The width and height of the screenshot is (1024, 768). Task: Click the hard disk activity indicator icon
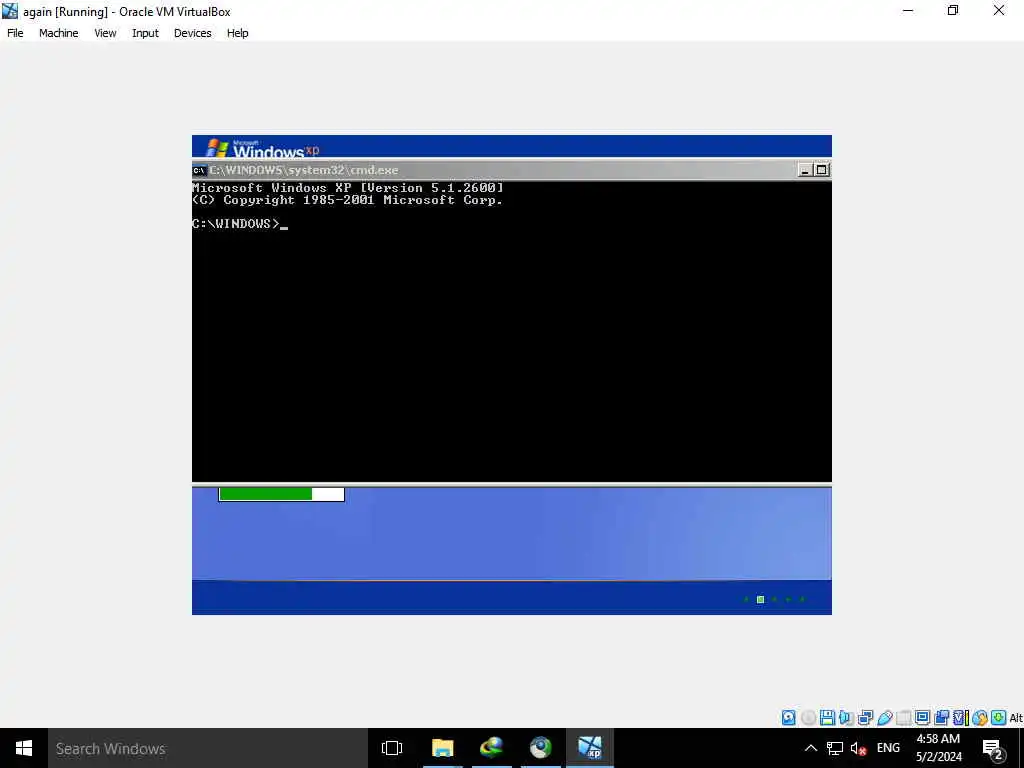(x=789, y=718)
